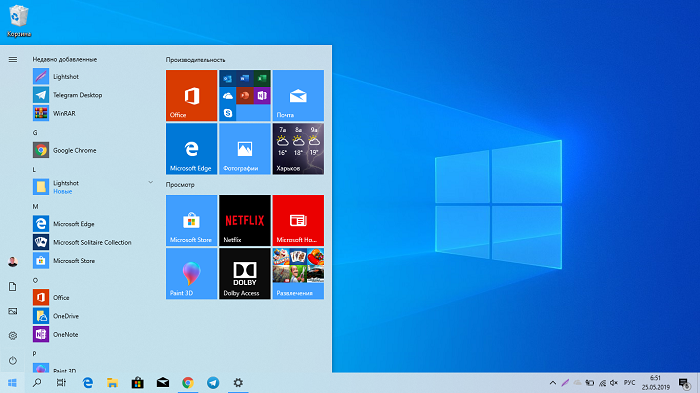
Task: Launch the Dolby Access tile
Action: 245,274
